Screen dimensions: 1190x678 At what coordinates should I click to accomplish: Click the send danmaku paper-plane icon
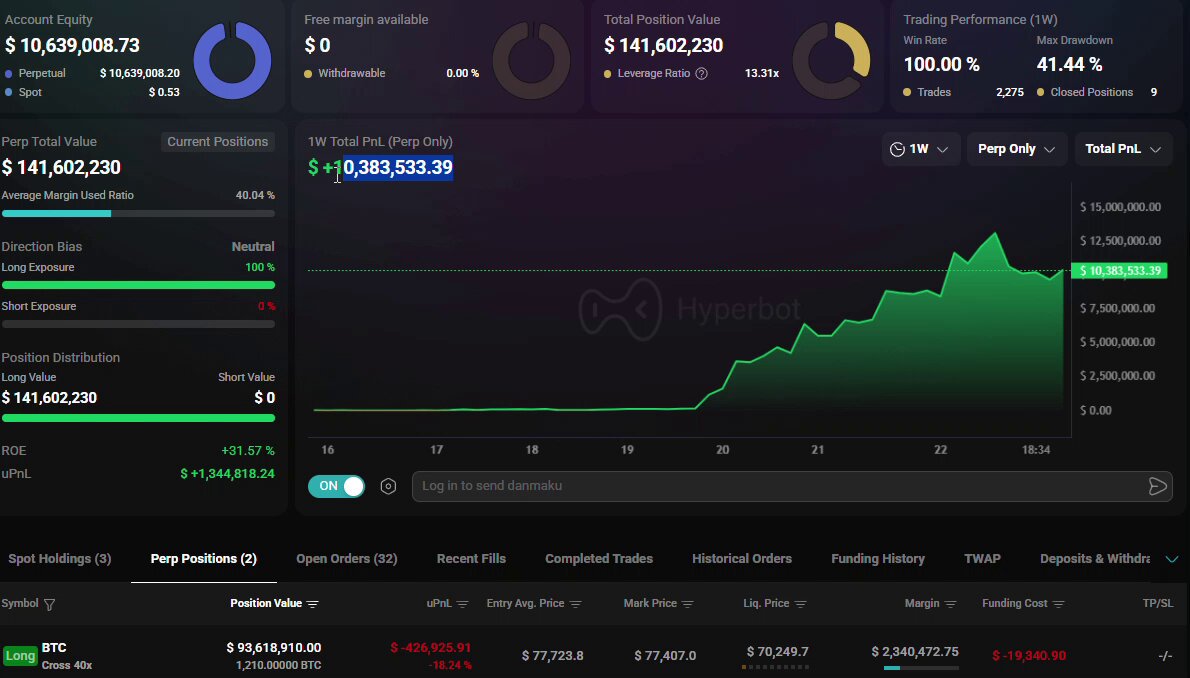(x=1157, y=486)
